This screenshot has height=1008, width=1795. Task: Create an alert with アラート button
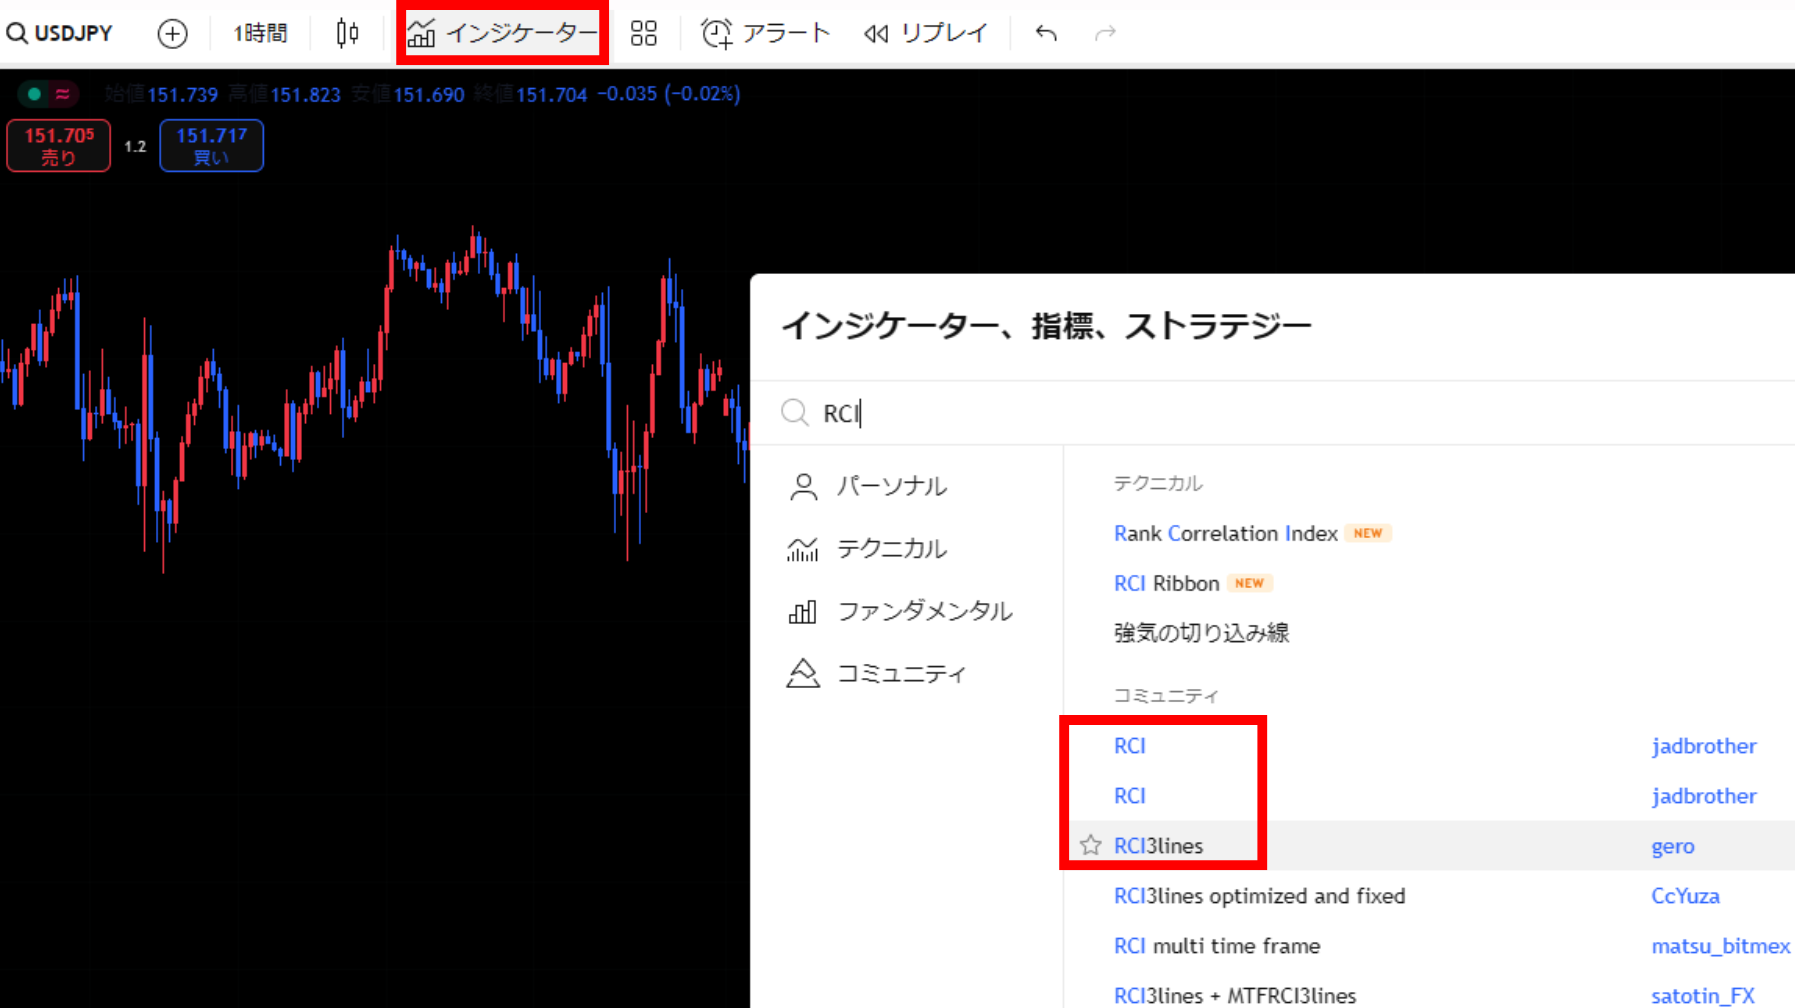tap(766, 33)
